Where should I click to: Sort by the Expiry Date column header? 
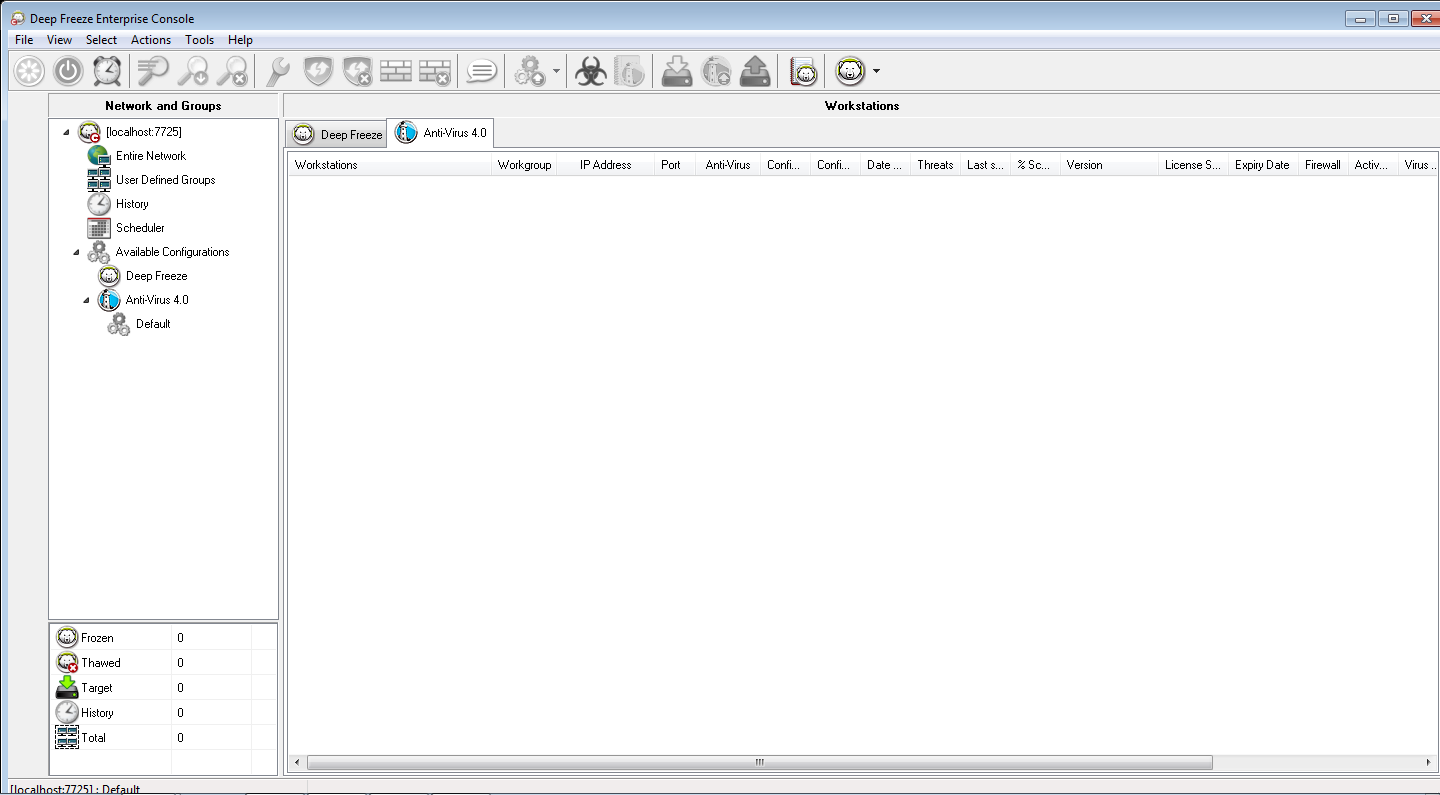click(1262, 165)
